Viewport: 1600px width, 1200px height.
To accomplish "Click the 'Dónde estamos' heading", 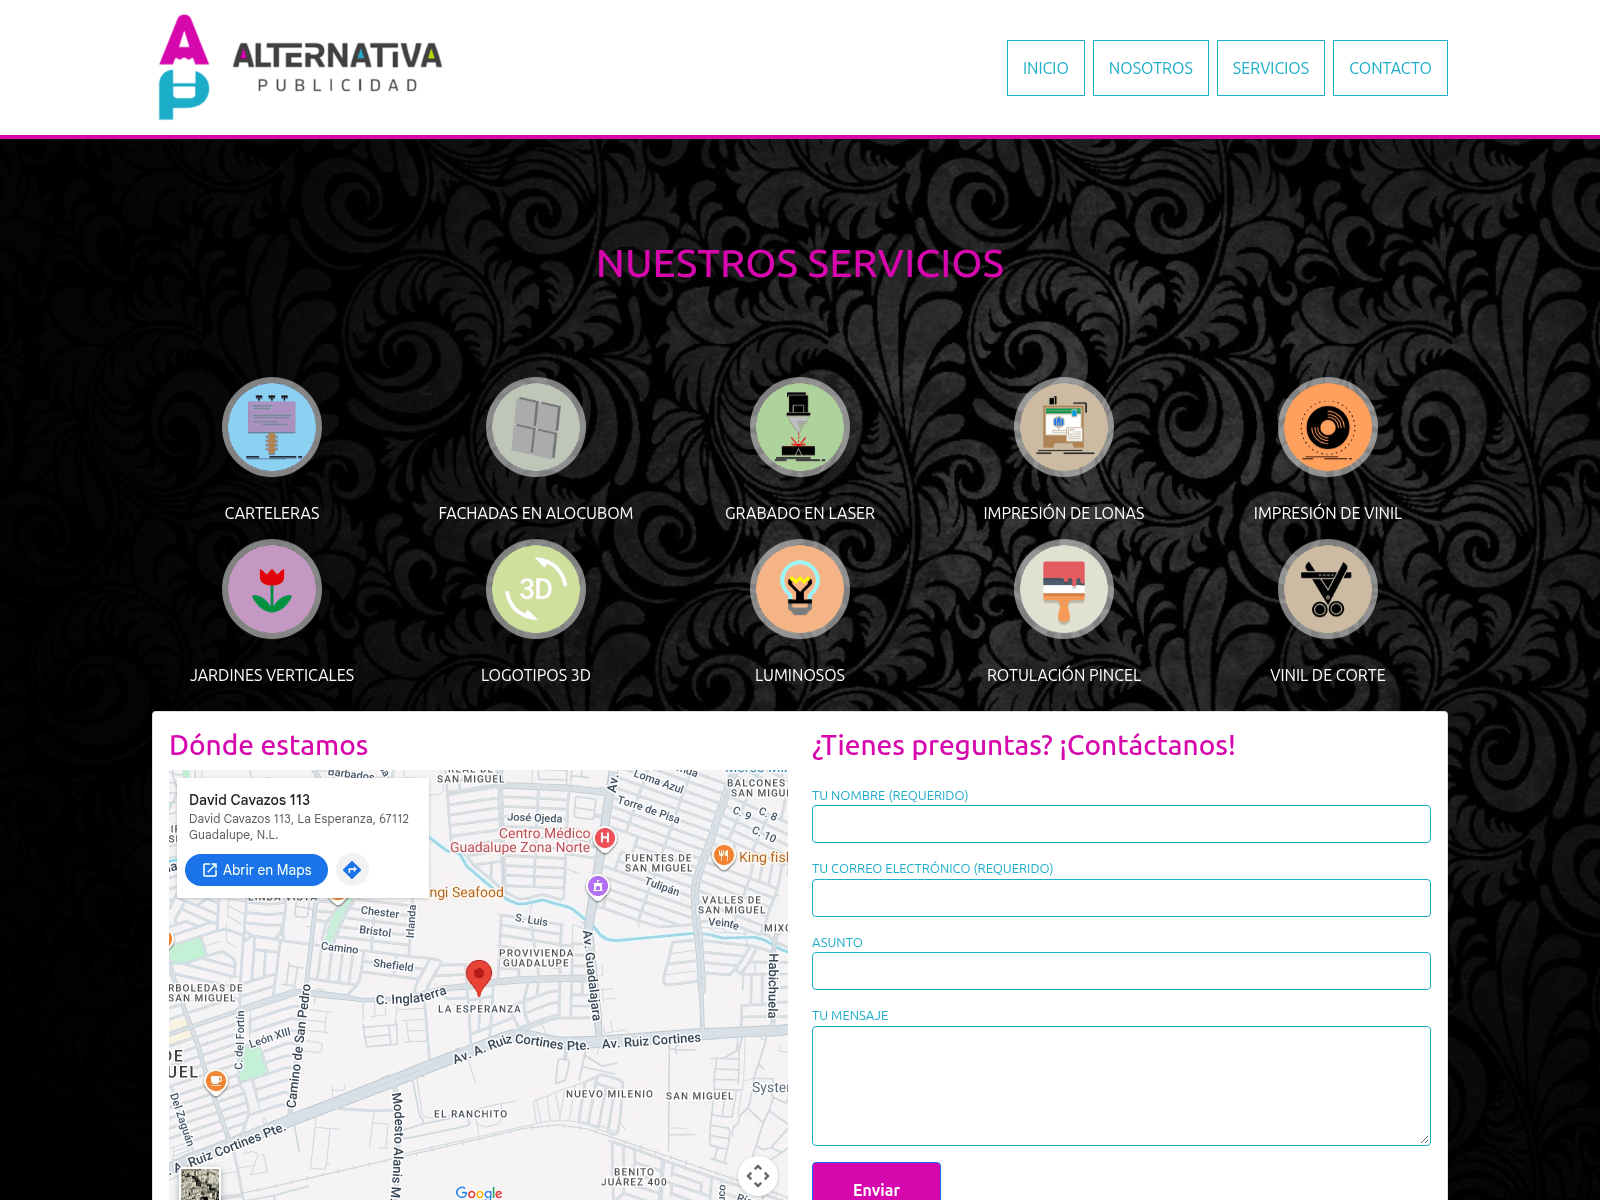I will coord(269,745).
